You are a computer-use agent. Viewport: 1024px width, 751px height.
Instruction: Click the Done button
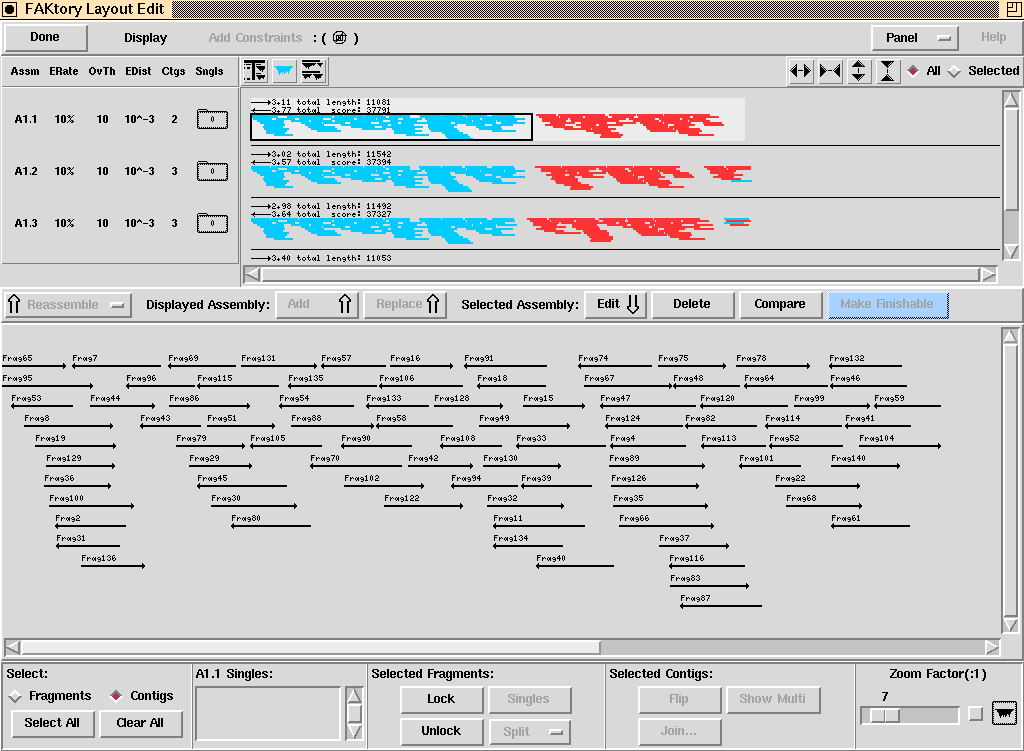coord(45,38)
